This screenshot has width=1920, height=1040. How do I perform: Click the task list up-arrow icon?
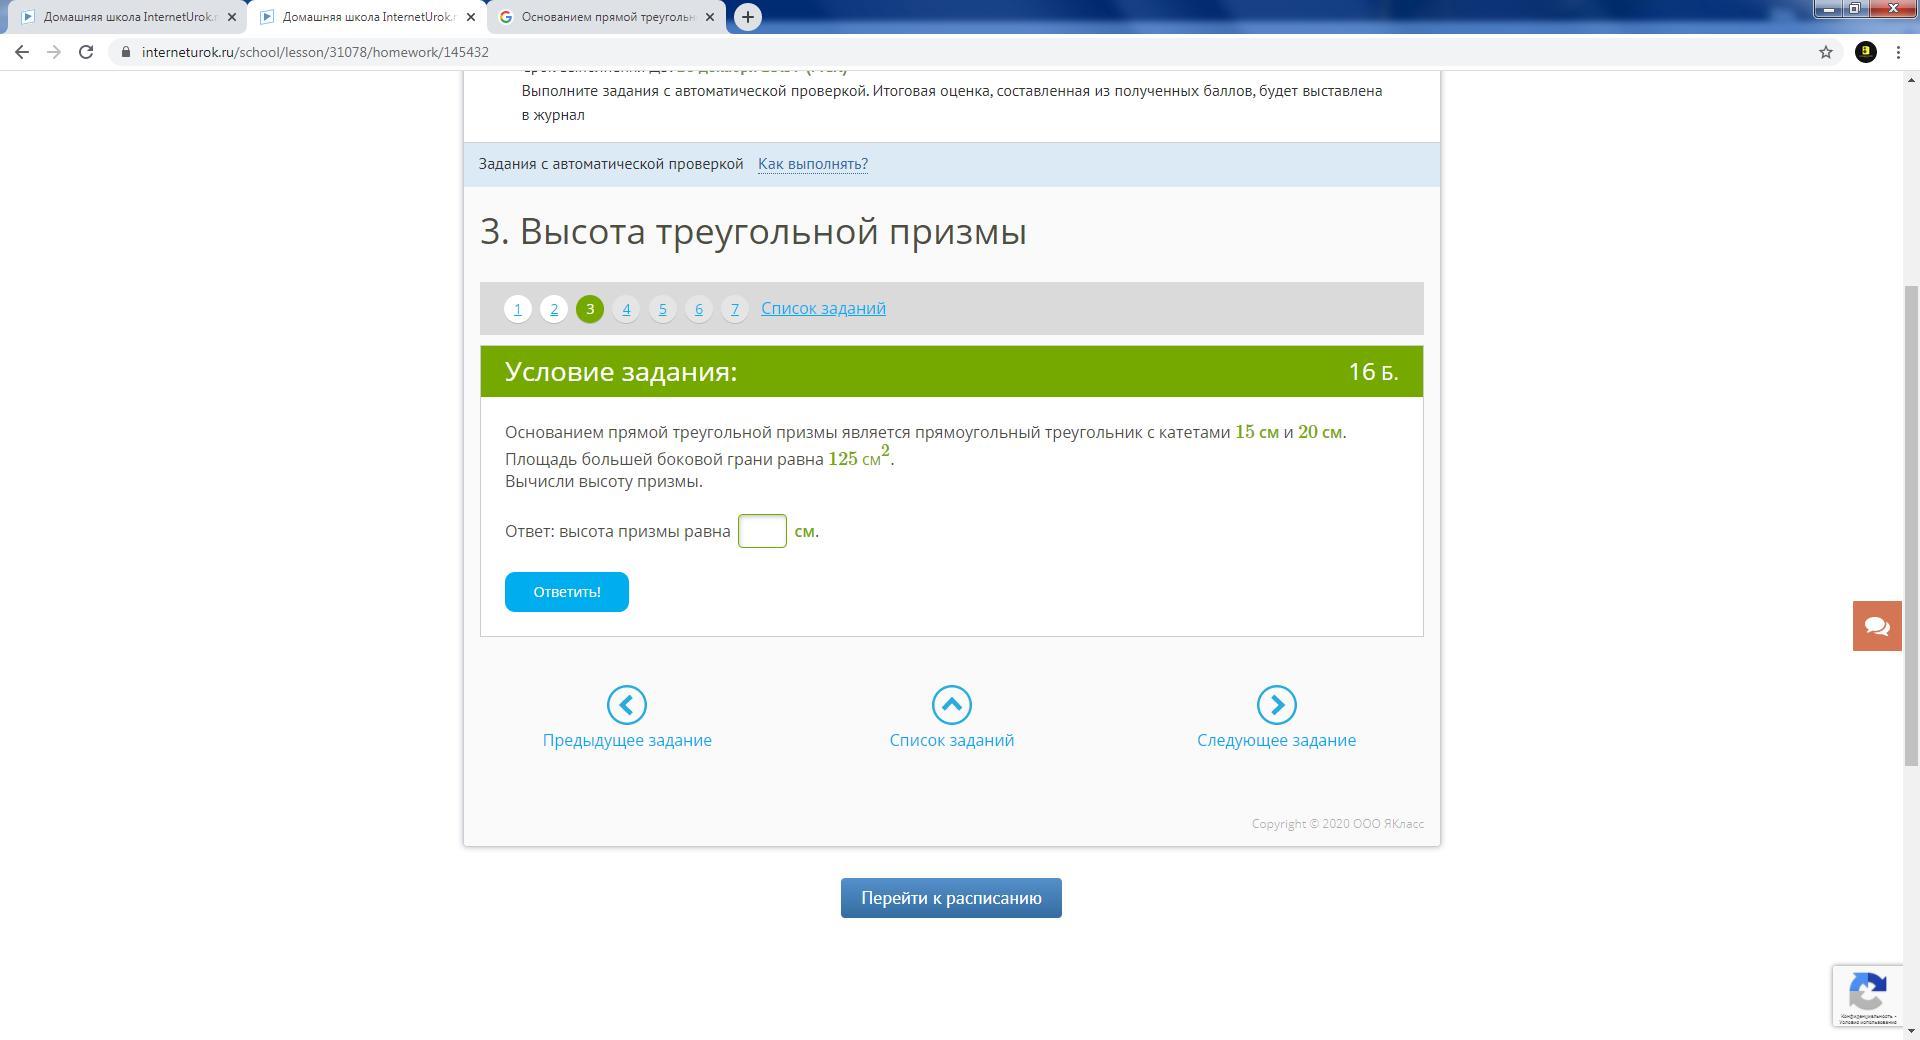click(x=951, y=705)
